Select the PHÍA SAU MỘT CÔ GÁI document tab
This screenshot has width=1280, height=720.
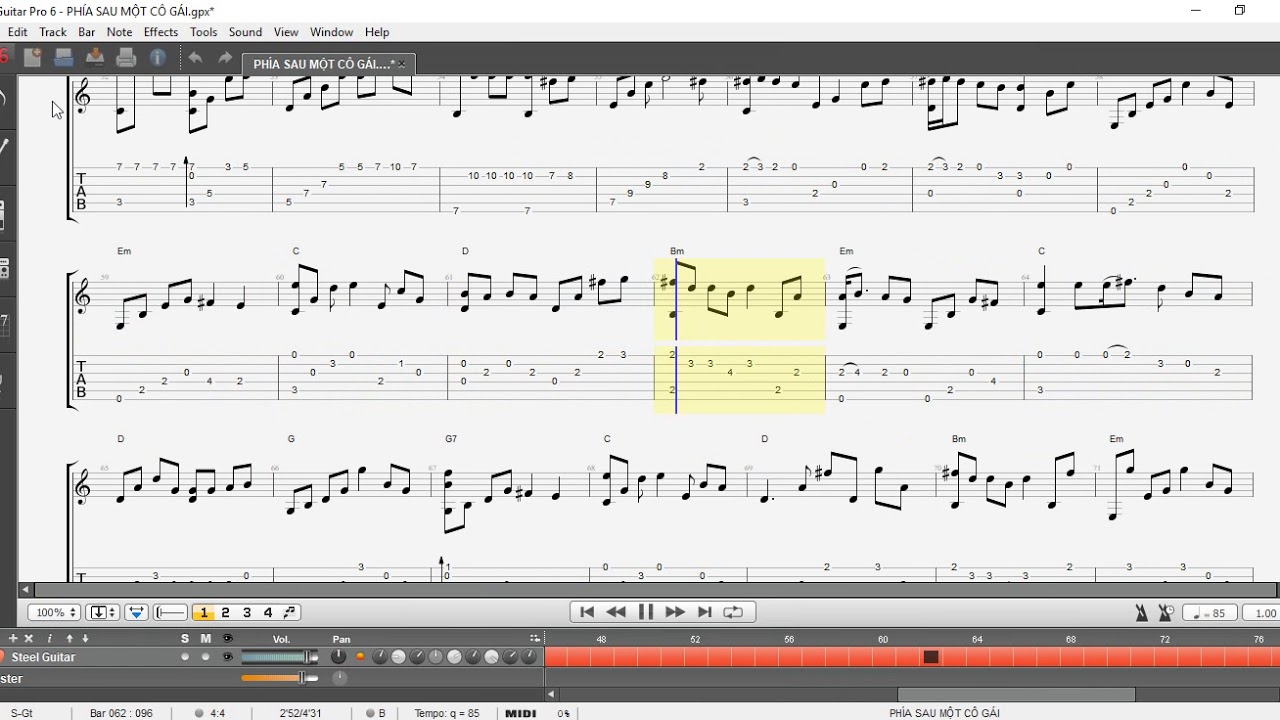(x=328, y=63)
